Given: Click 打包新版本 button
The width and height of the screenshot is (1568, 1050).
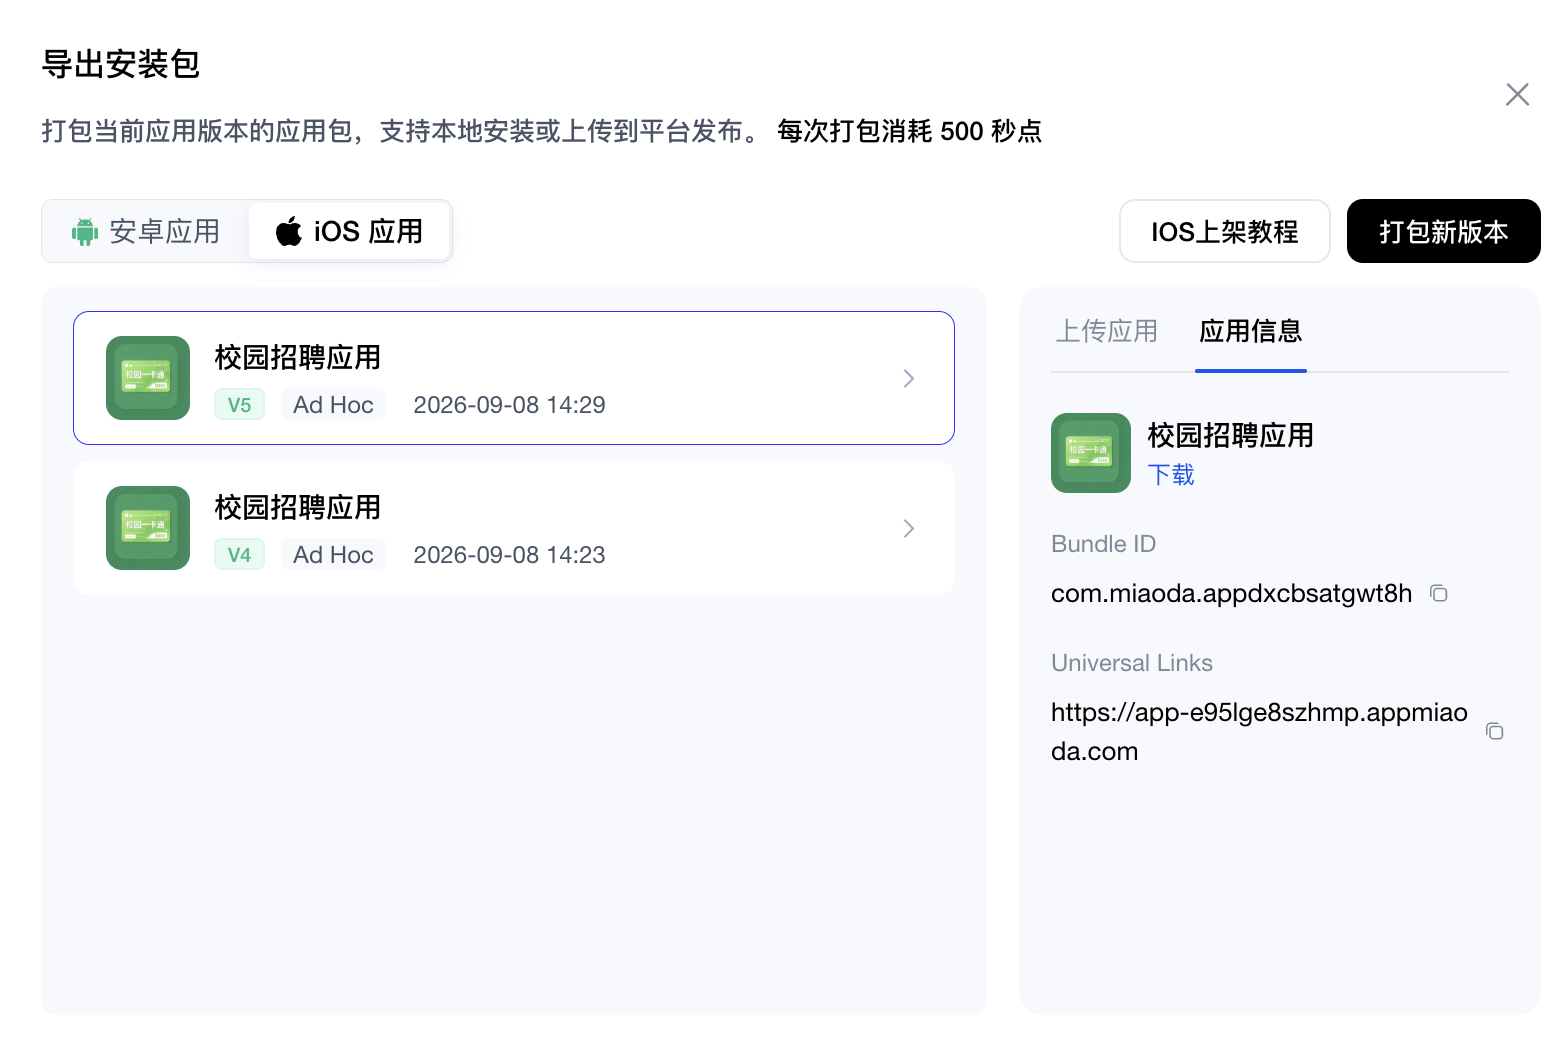Looking at the screenshot, I should [x=1443, y=231].
